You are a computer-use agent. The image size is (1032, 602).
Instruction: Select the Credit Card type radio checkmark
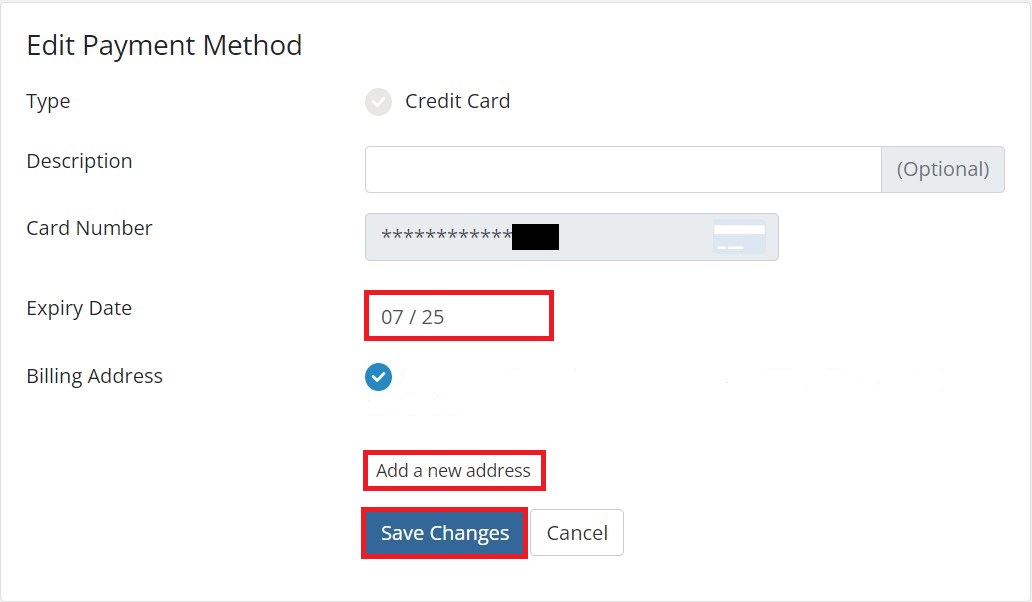[378, 102]
